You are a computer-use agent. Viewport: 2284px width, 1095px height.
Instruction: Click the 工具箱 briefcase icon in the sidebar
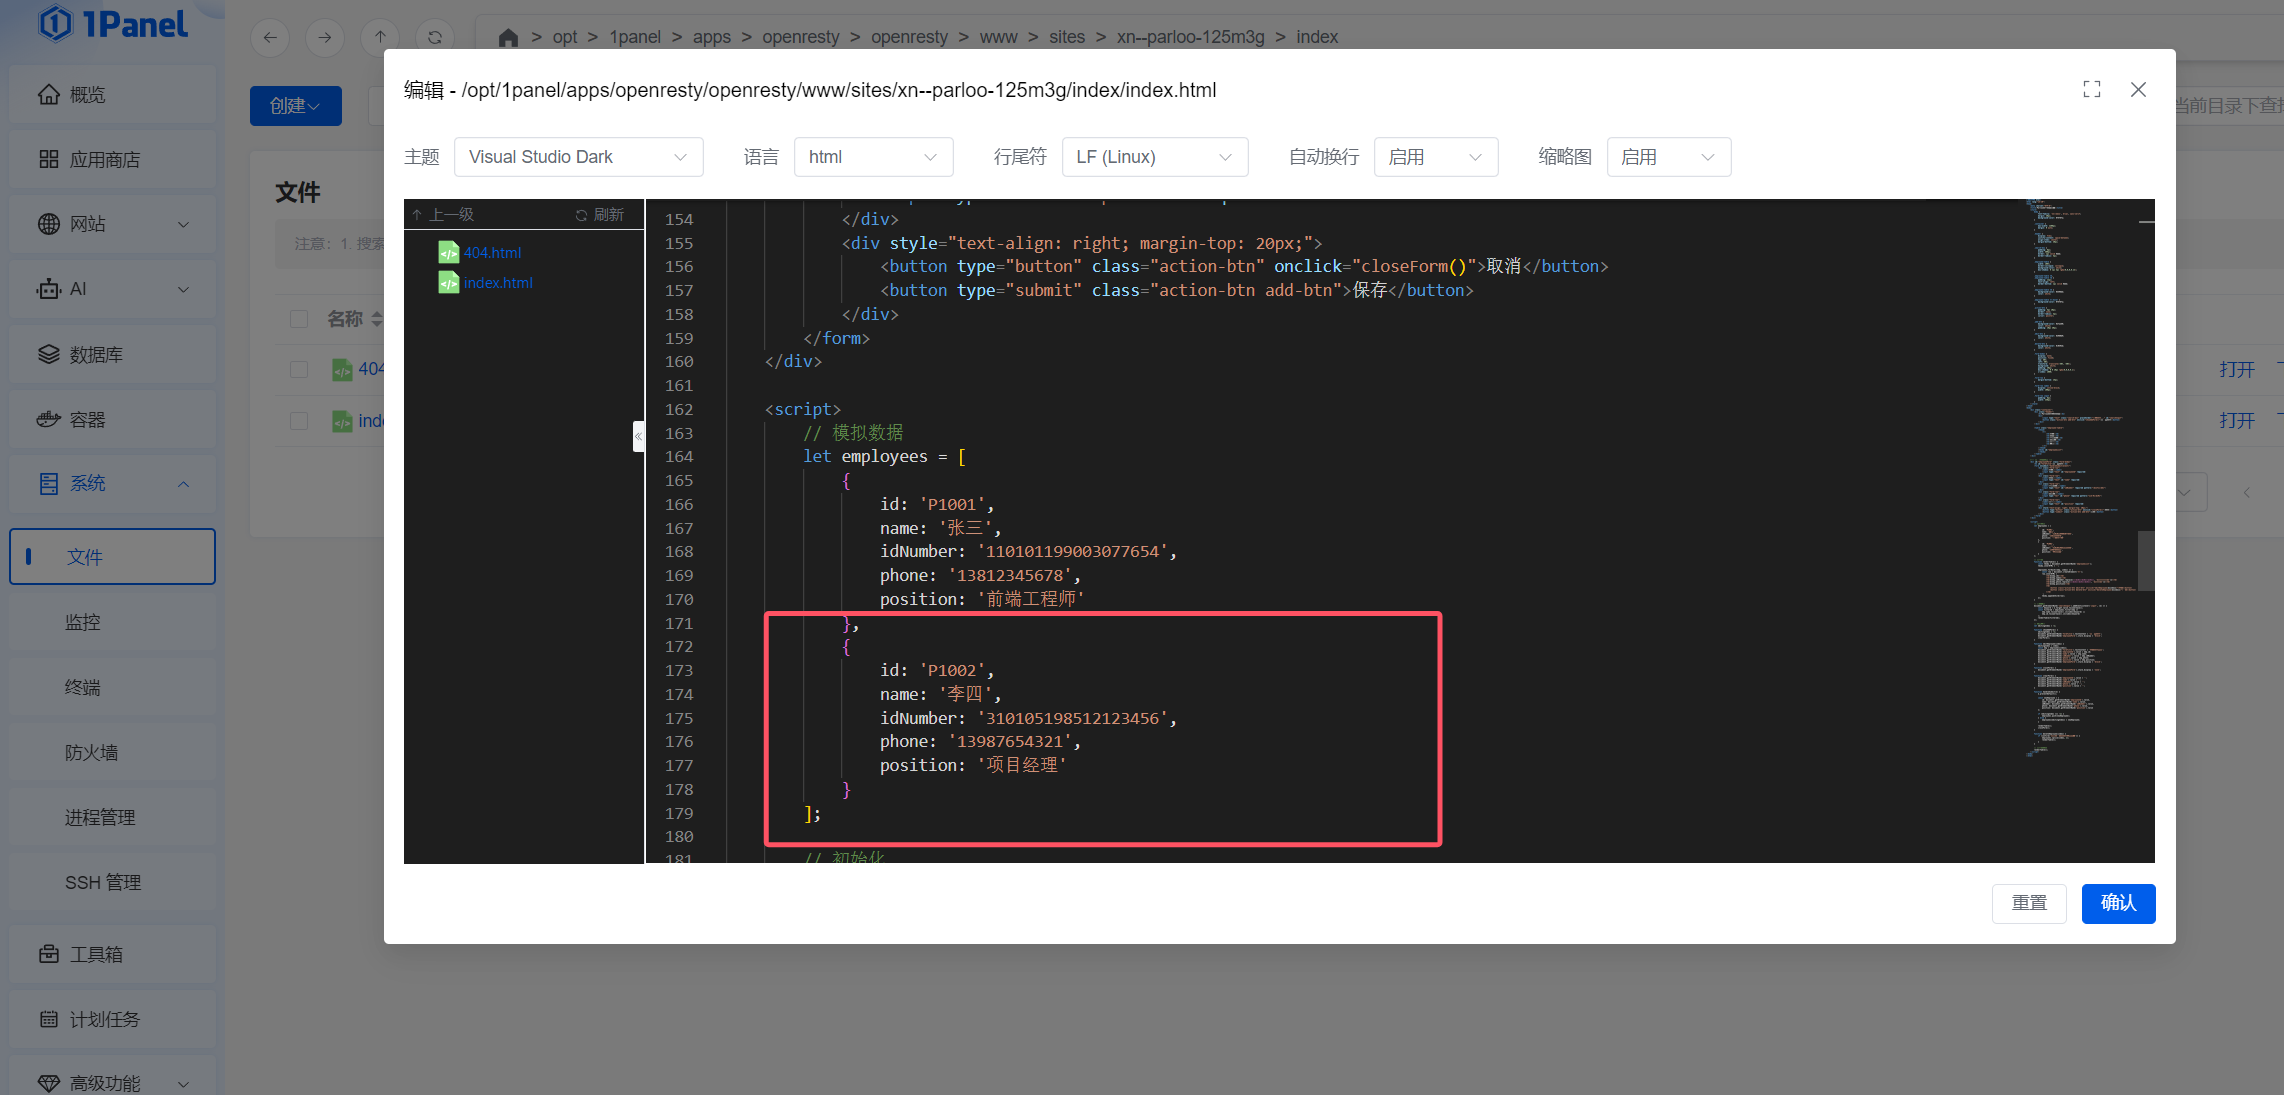(48, 954)
